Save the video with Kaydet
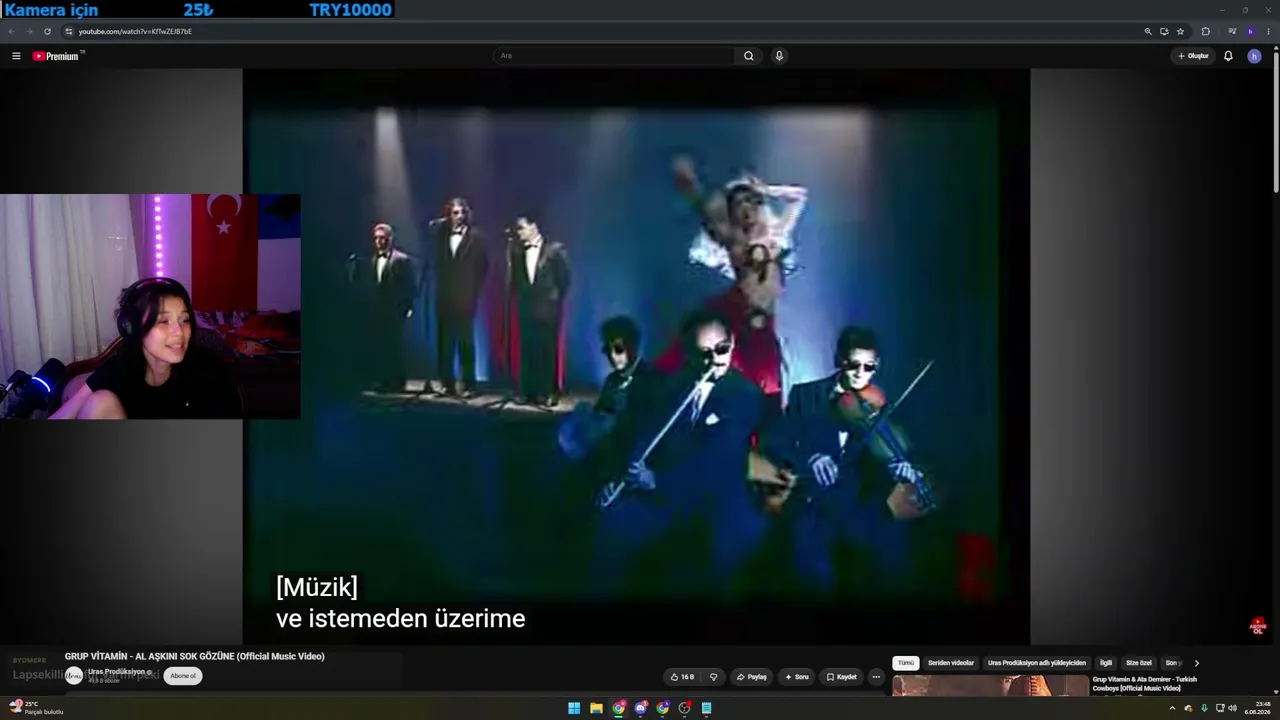 (x=841, y=677)
